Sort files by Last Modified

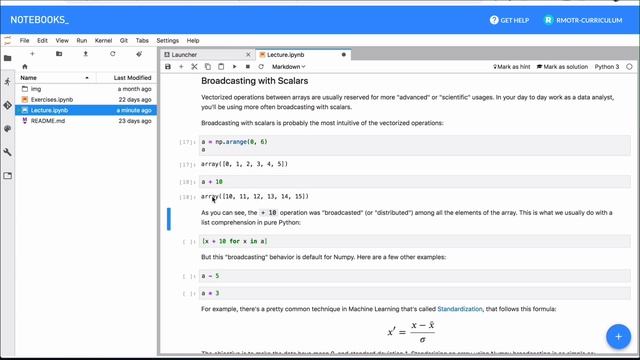[x=127, y=78]
